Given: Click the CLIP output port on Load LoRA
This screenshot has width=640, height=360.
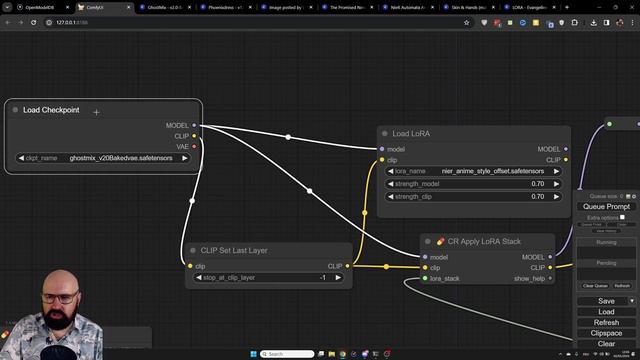Looking at the screenshot, I should click(x=566, y=160).
